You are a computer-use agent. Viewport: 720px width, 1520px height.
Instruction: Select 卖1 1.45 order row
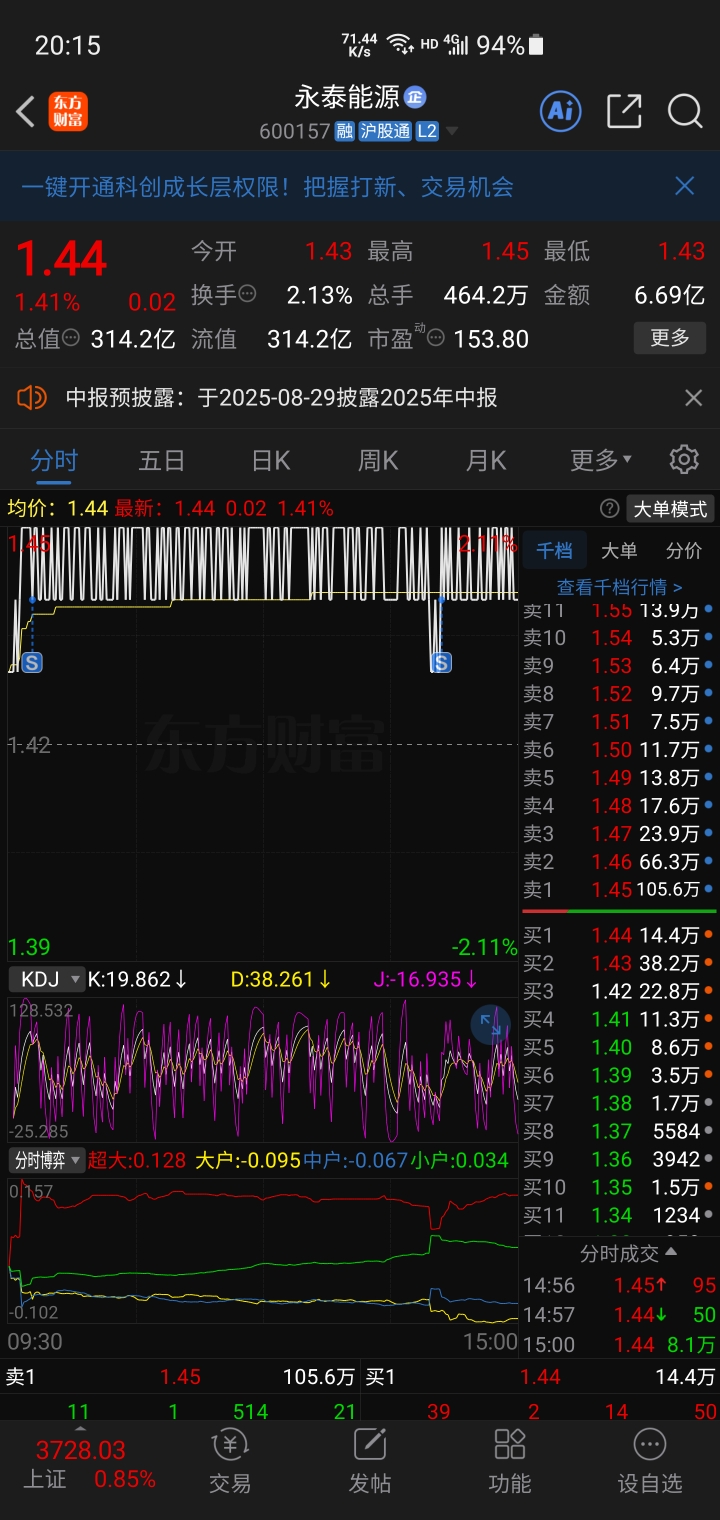coord(619,890)
